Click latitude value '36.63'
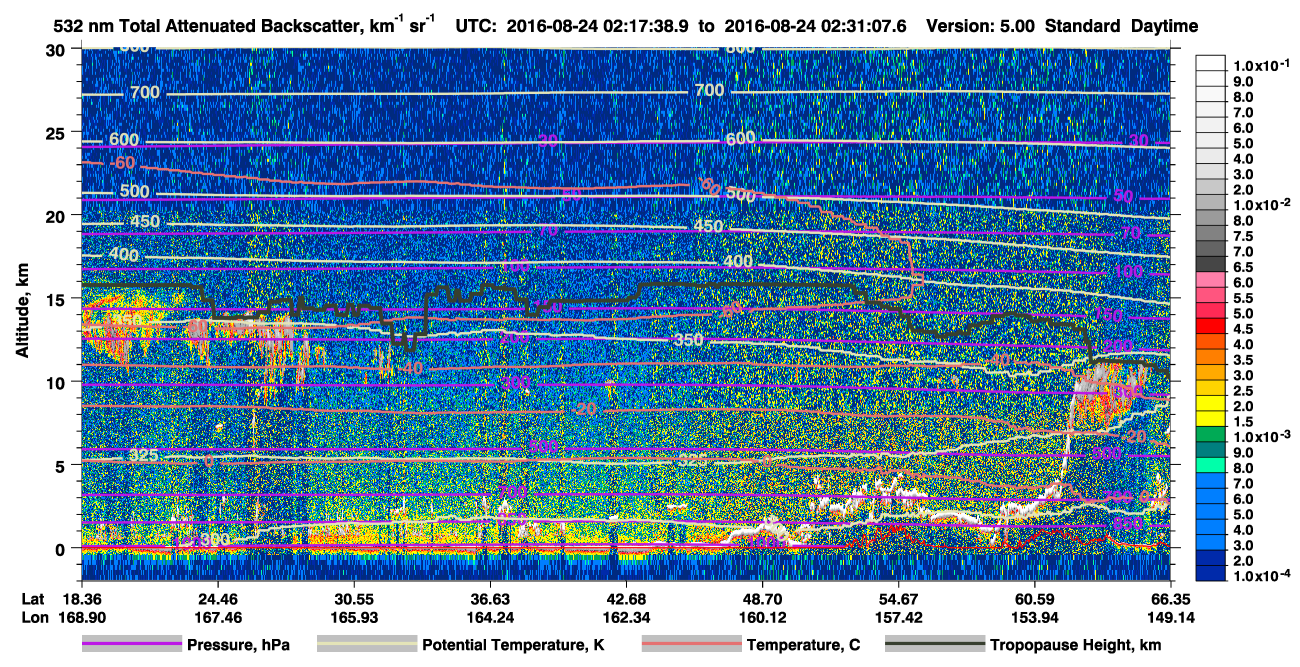The height and width of the screenshot is (667, 1300). coord(489,598)
